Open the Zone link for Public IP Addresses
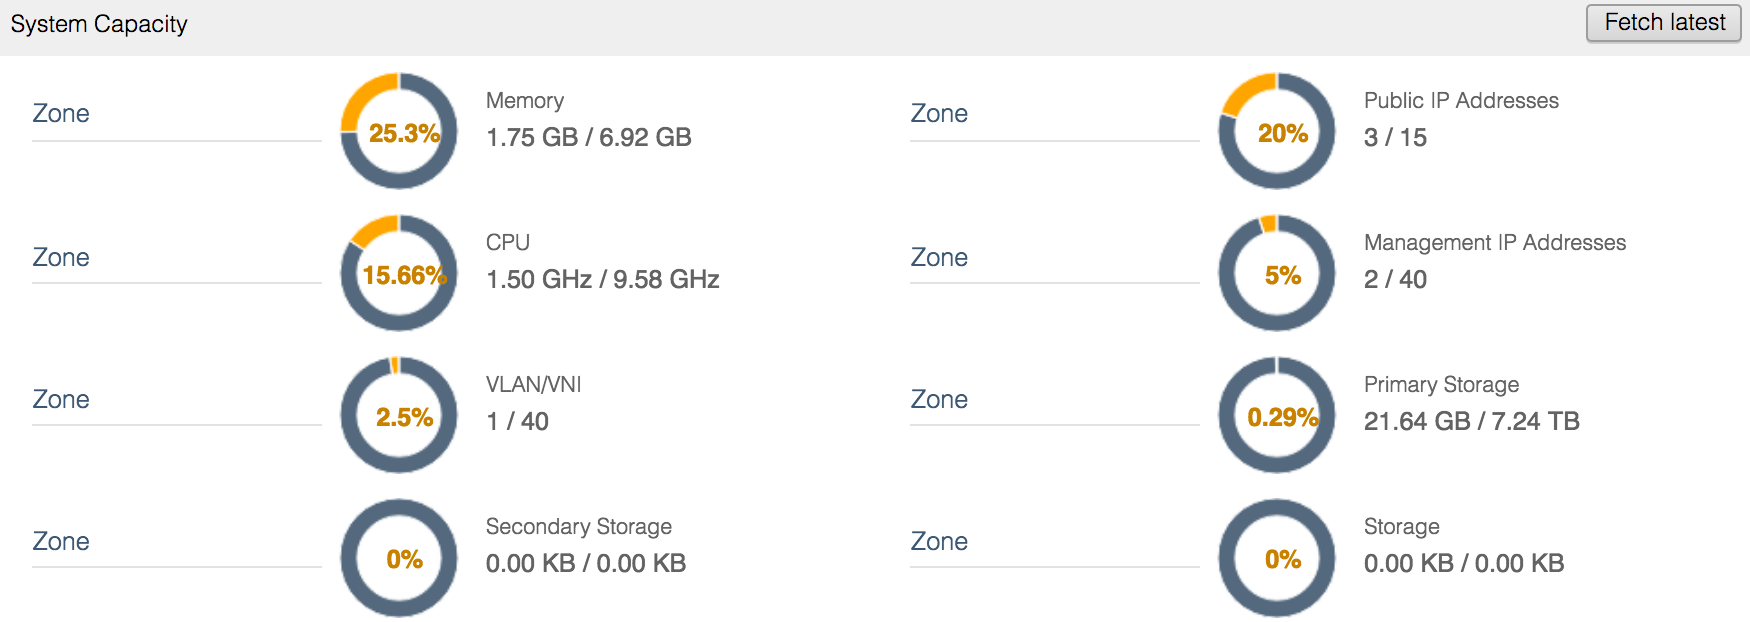Screen dimensions: 1750x622 939,113
